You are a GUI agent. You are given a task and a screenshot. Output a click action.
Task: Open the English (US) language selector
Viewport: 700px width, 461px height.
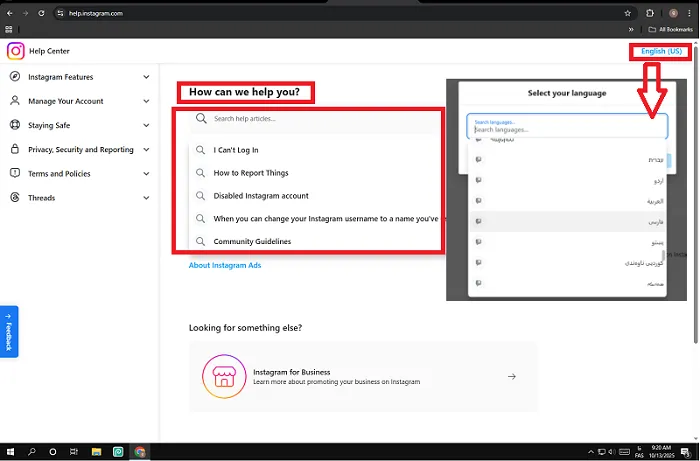pos(661,51)
